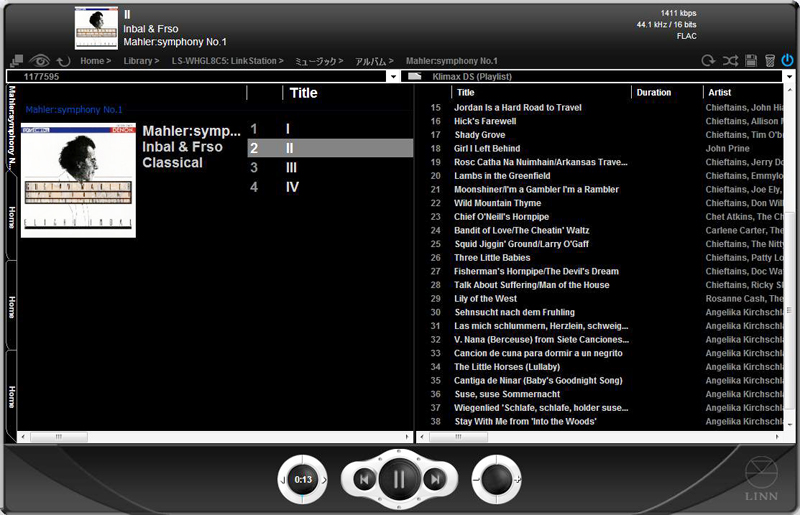
Task: Navigate to Library in the breadcrumb
Action: [138, 61]
